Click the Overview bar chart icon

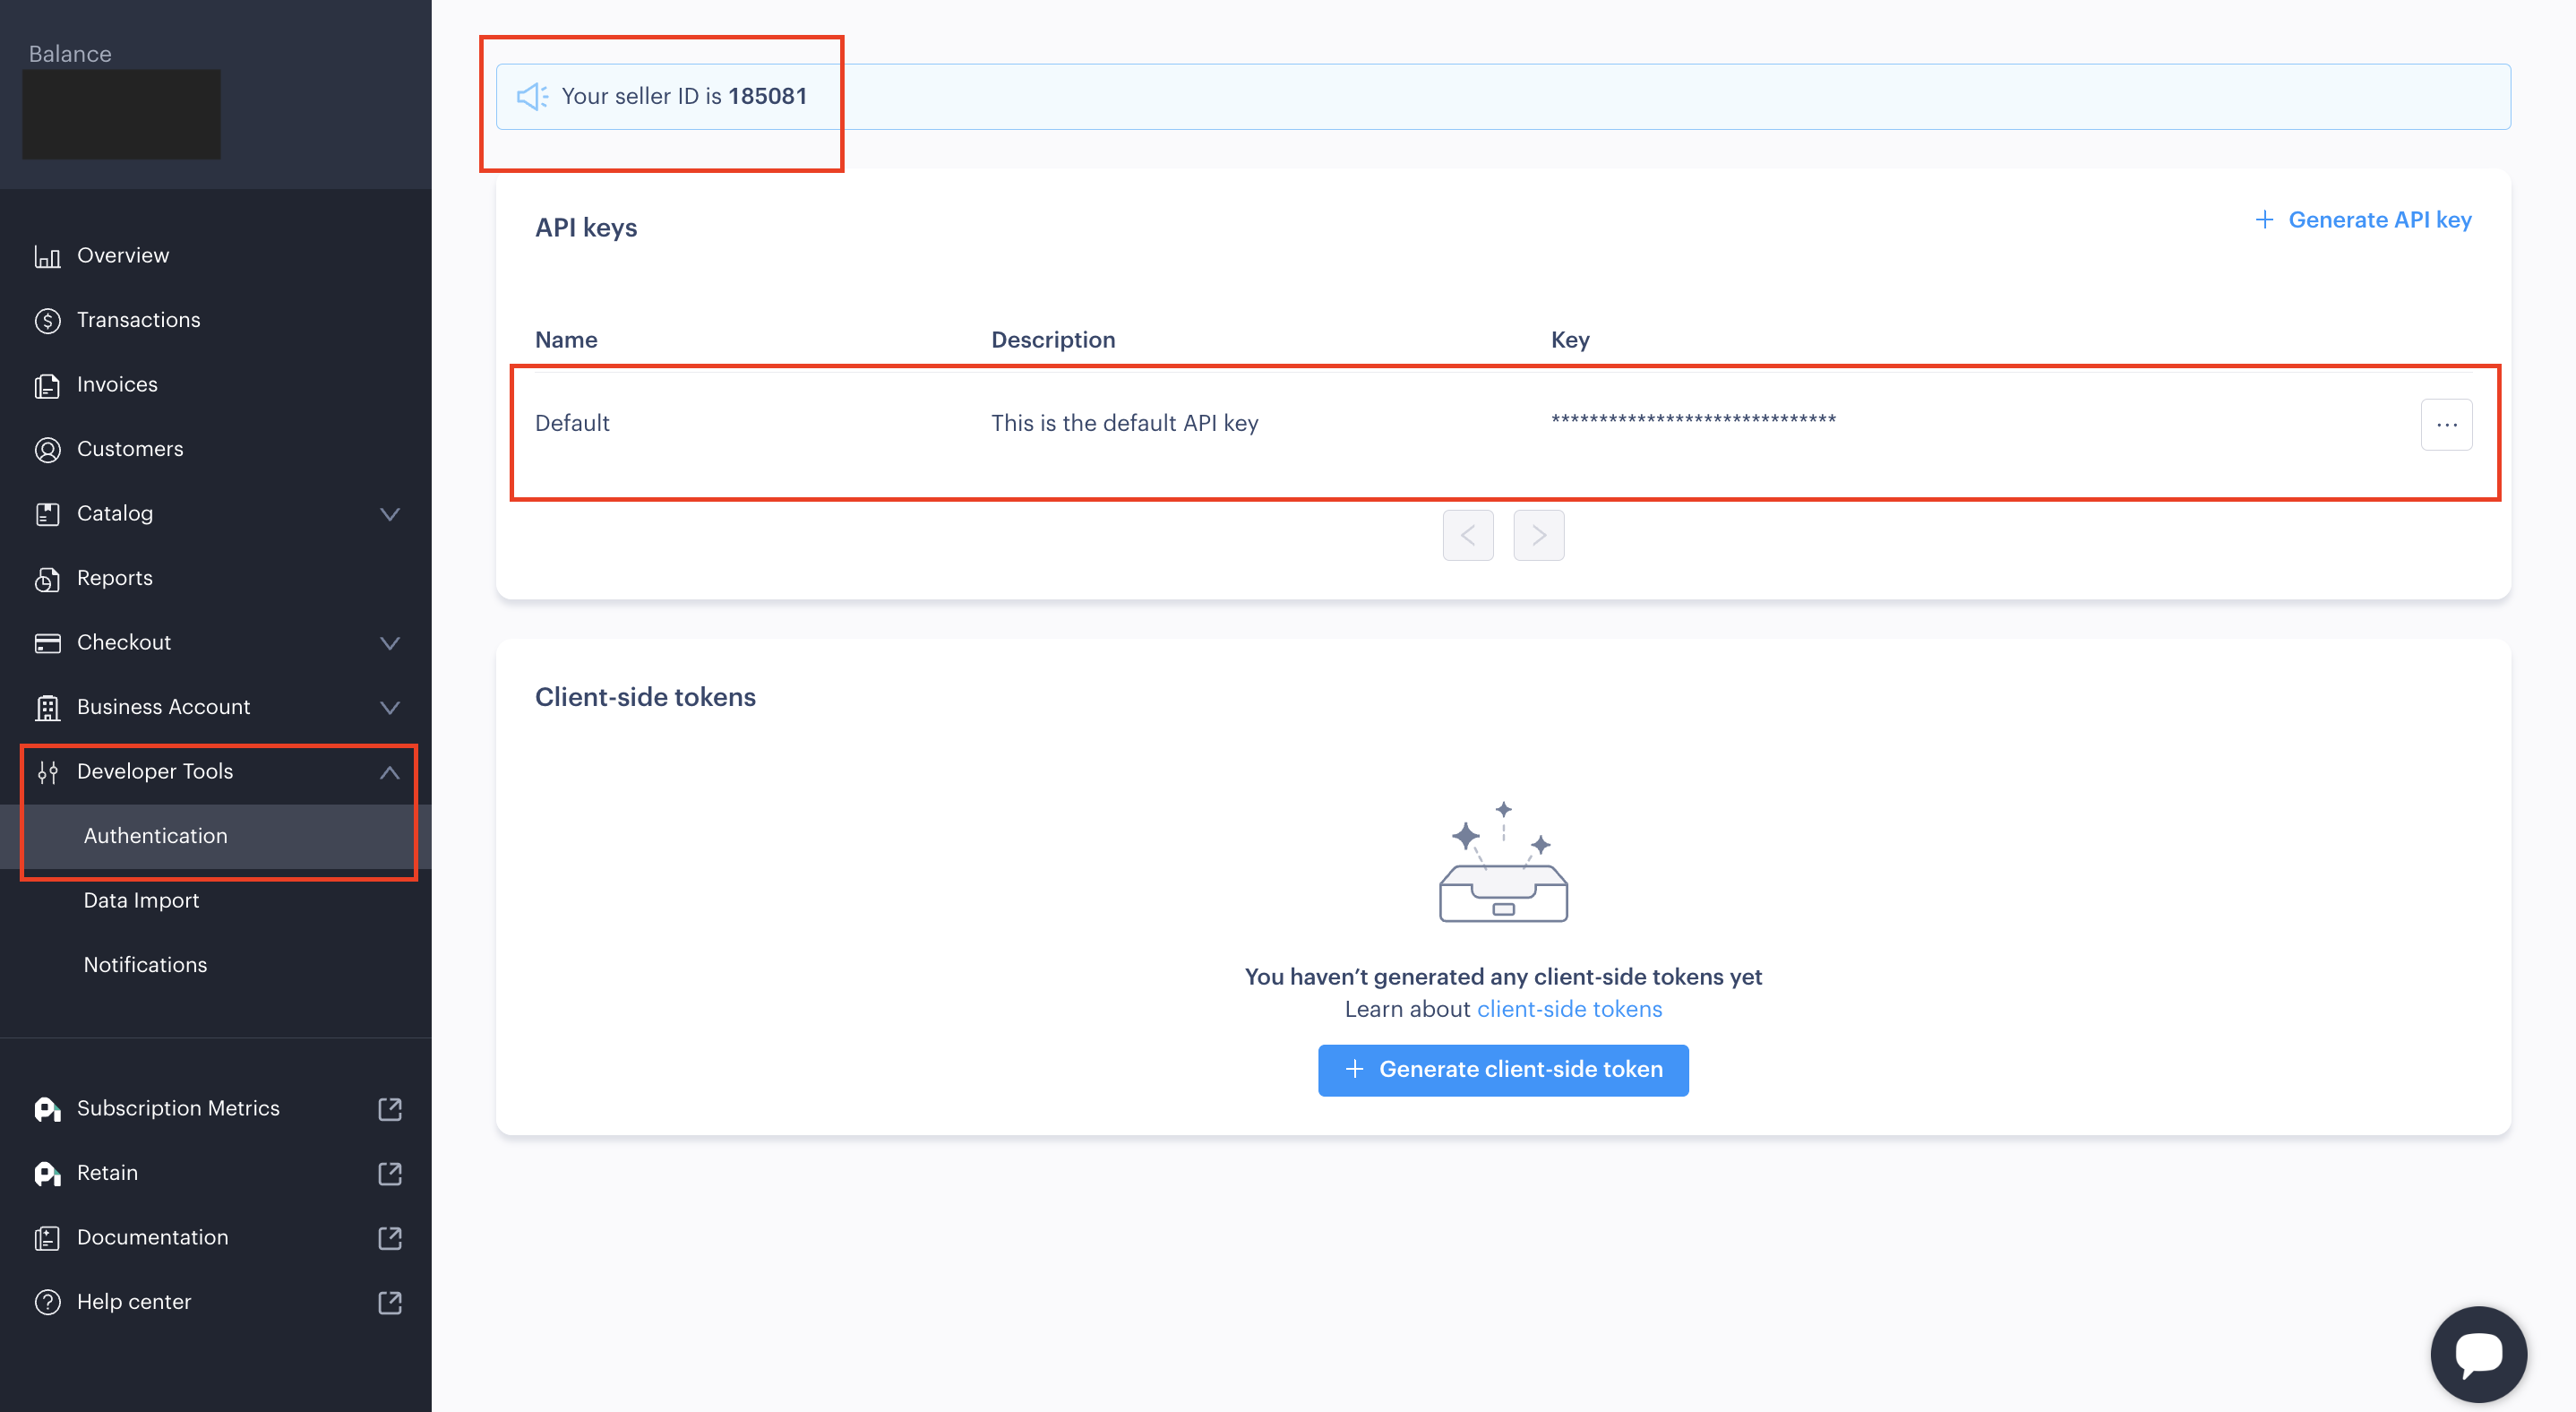(x=47, y=257)
